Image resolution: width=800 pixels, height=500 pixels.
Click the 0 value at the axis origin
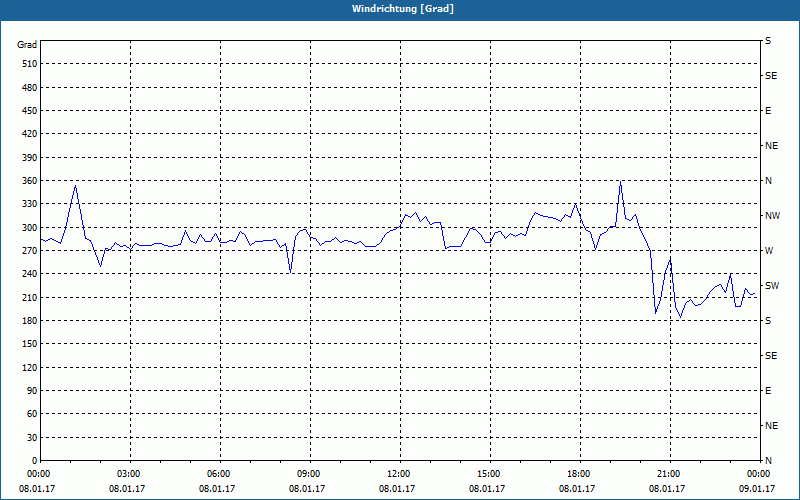pyautogui.click(x=35, y=461)
